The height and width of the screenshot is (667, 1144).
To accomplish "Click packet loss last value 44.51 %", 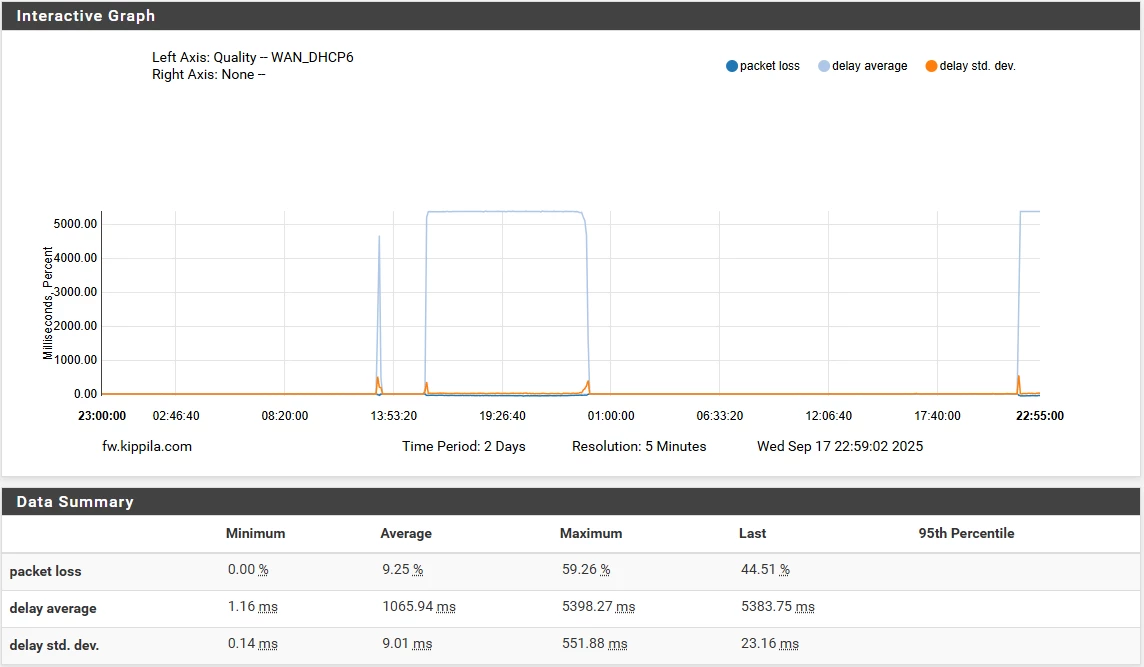I will pos(765,569).
